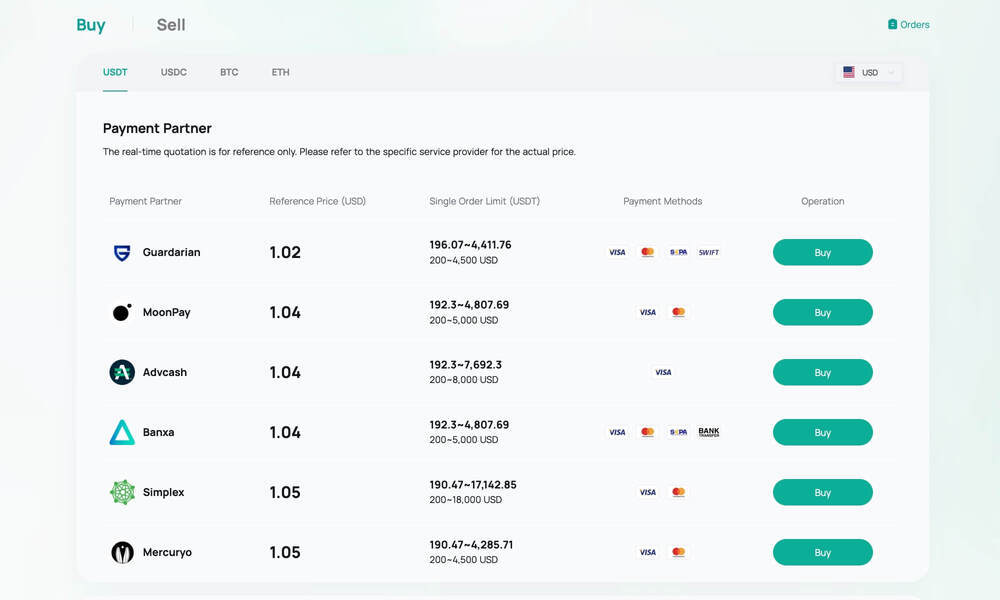The height and width of the screenshot is (600, 1000).
Task: Click the Mastercard icon in Banxa row
Action: 647,432
